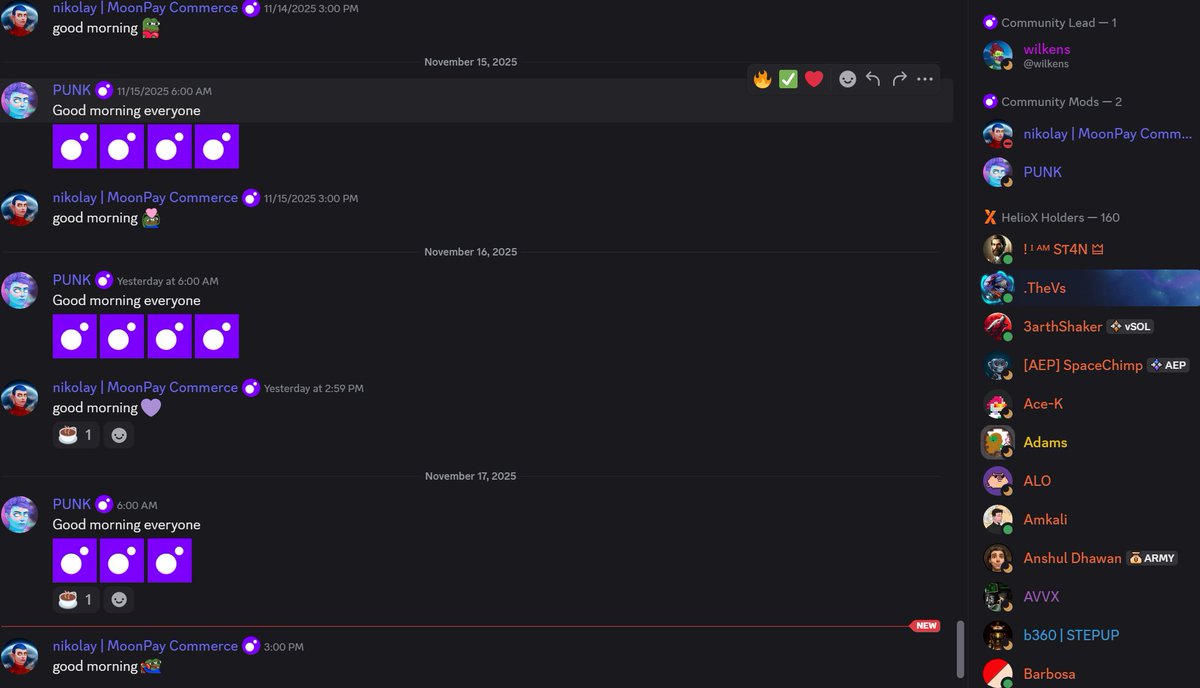Add reaction beside coffee on PUNK's 6:00 AM message

[x=119, y=600]
